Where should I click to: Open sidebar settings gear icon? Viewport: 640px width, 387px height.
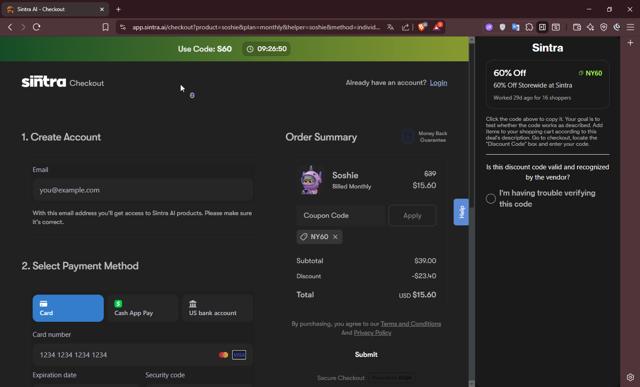[x=630, y=377]
